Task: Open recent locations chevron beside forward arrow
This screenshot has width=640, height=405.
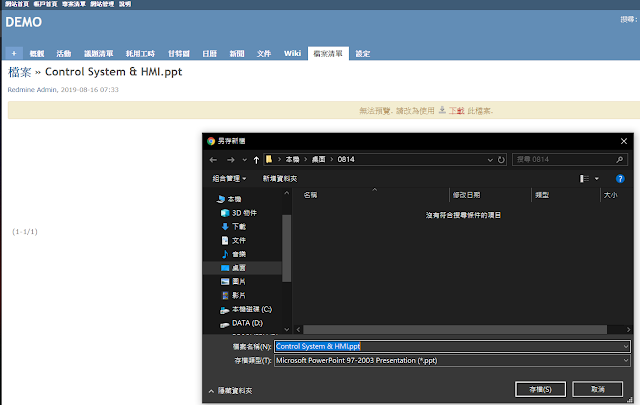Action: click(244, 160)
